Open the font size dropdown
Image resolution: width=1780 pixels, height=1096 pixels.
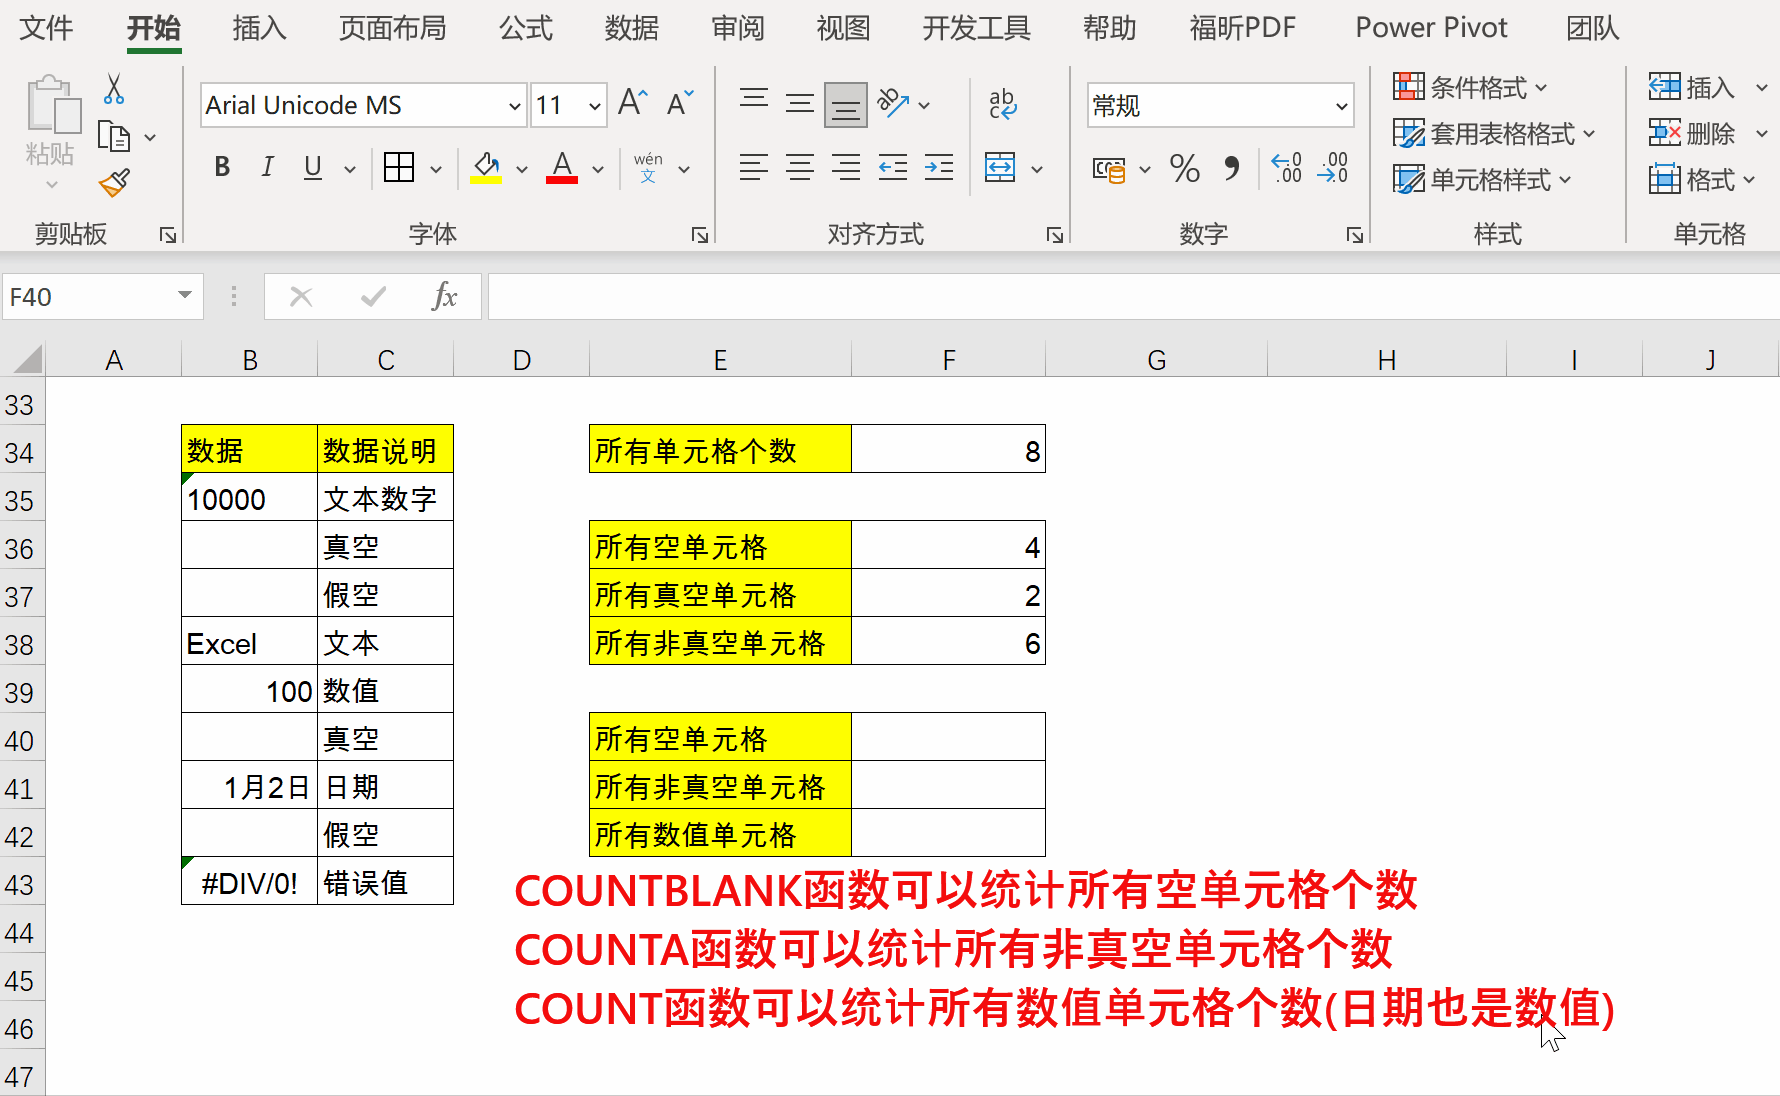click(x=594, y=105)
